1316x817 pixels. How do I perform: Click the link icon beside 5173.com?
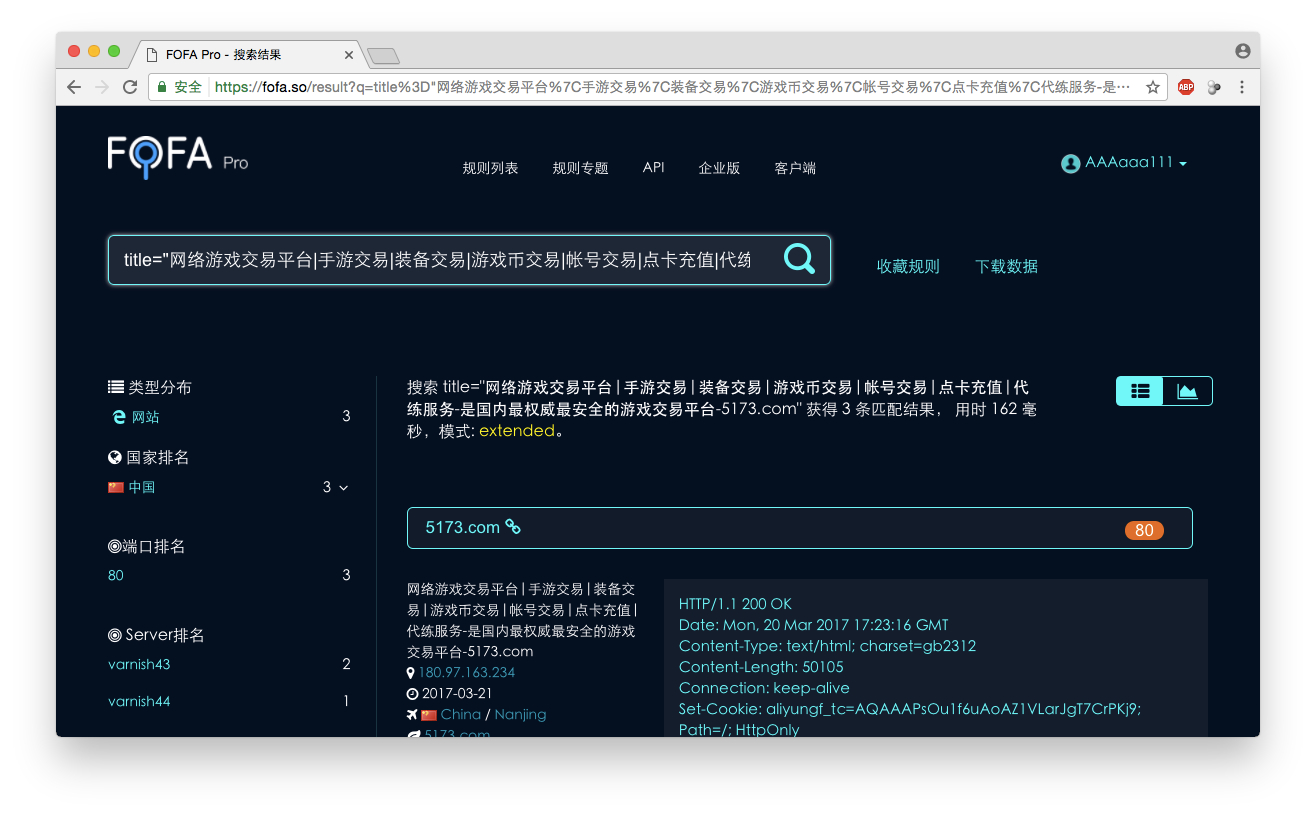pos(513,527)
